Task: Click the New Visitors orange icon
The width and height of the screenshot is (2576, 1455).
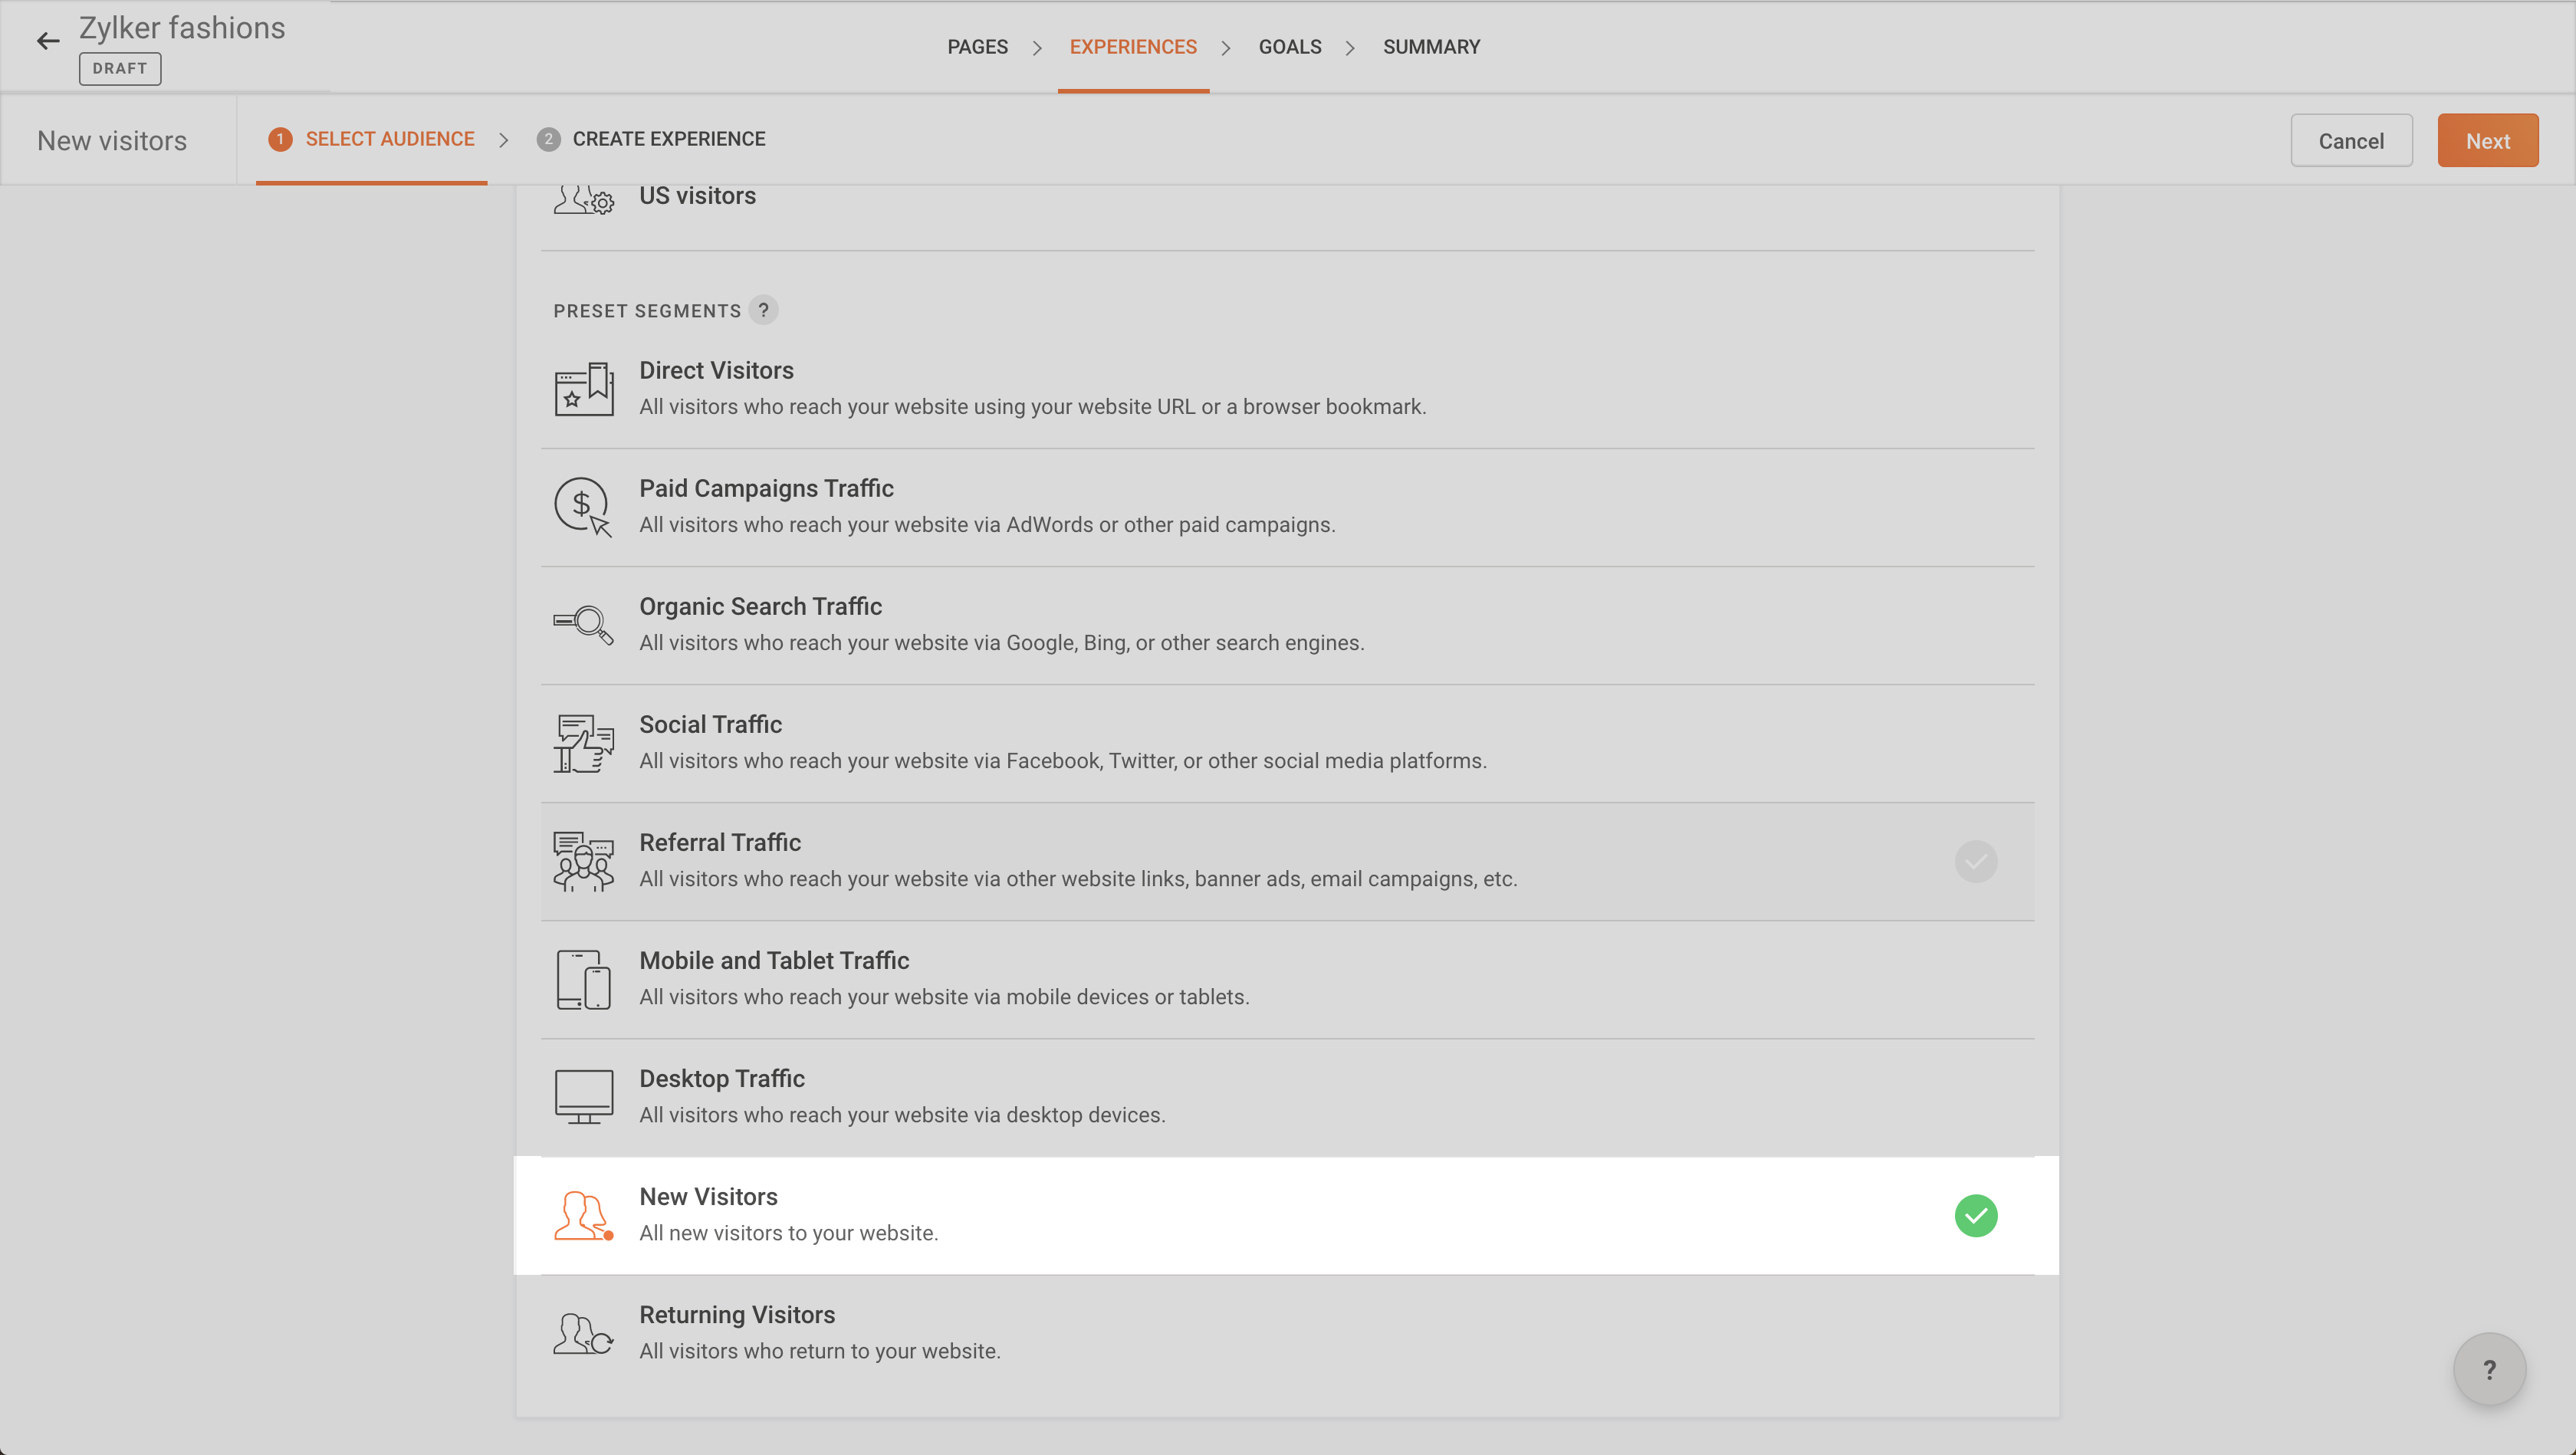Action: coord(584,1215)
